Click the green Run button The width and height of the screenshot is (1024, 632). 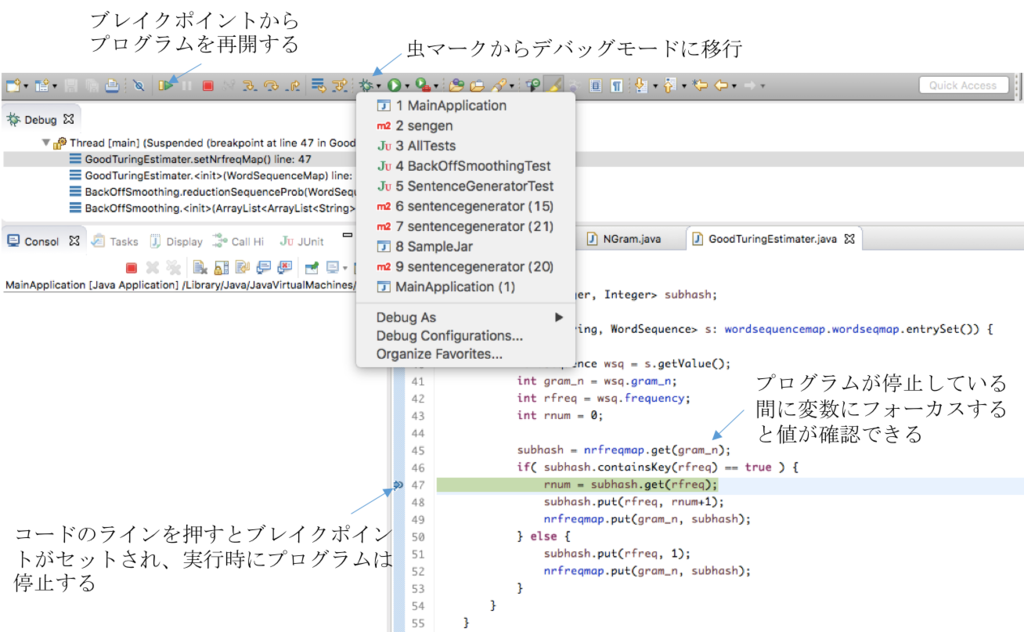pos(394,86)
